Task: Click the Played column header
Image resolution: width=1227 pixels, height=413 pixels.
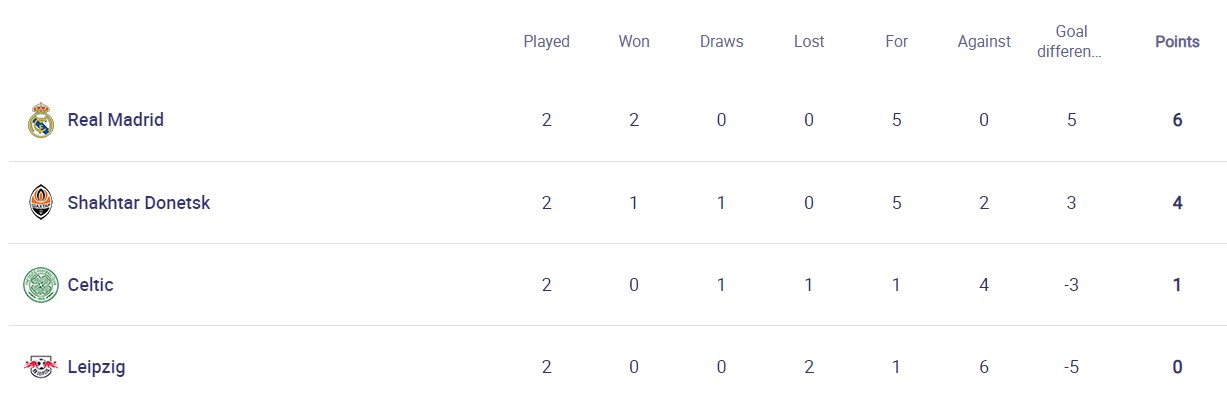Action: pos(546,42)
